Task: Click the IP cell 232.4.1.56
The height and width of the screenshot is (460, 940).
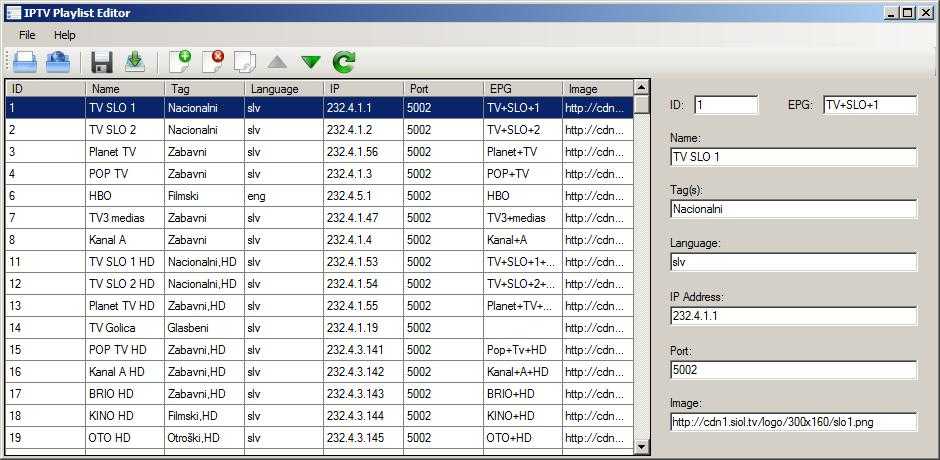Action: pyautogui.click(x=363, y=152)
